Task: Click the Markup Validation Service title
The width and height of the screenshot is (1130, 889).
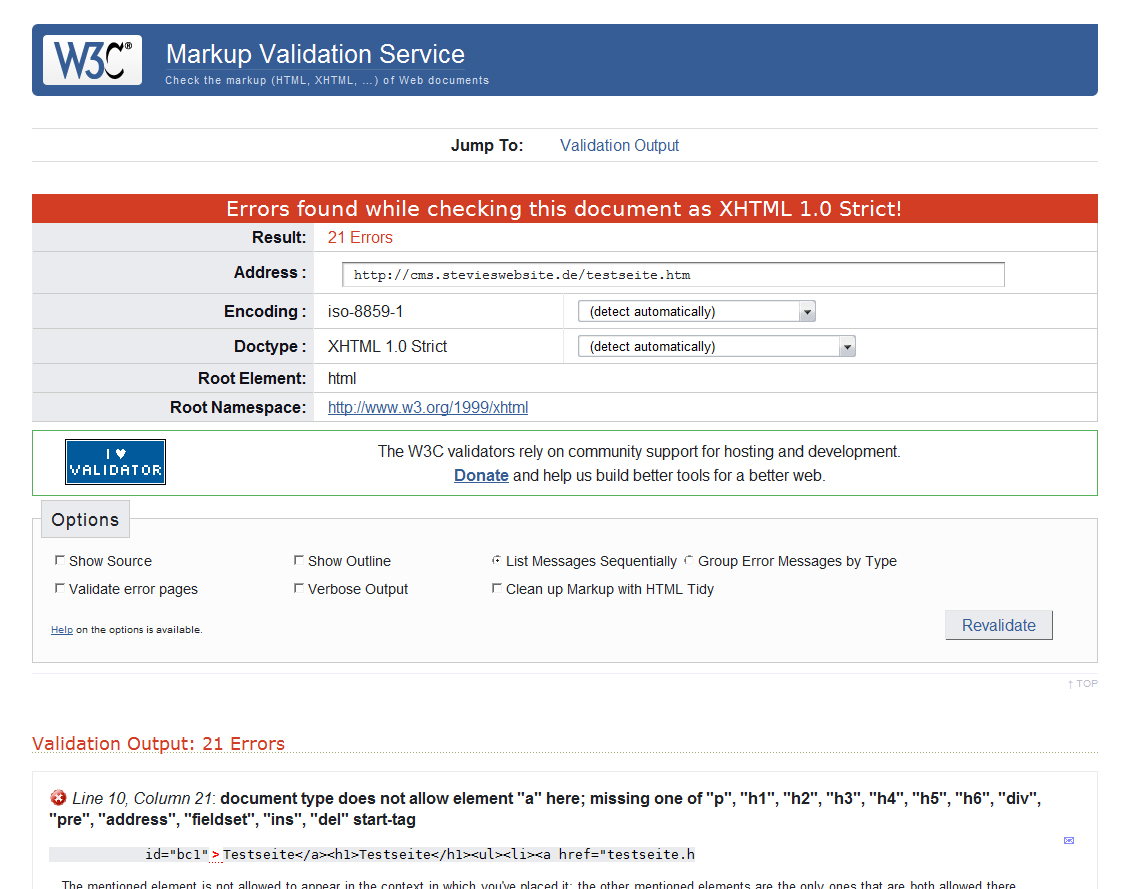Action: [316, 54]
